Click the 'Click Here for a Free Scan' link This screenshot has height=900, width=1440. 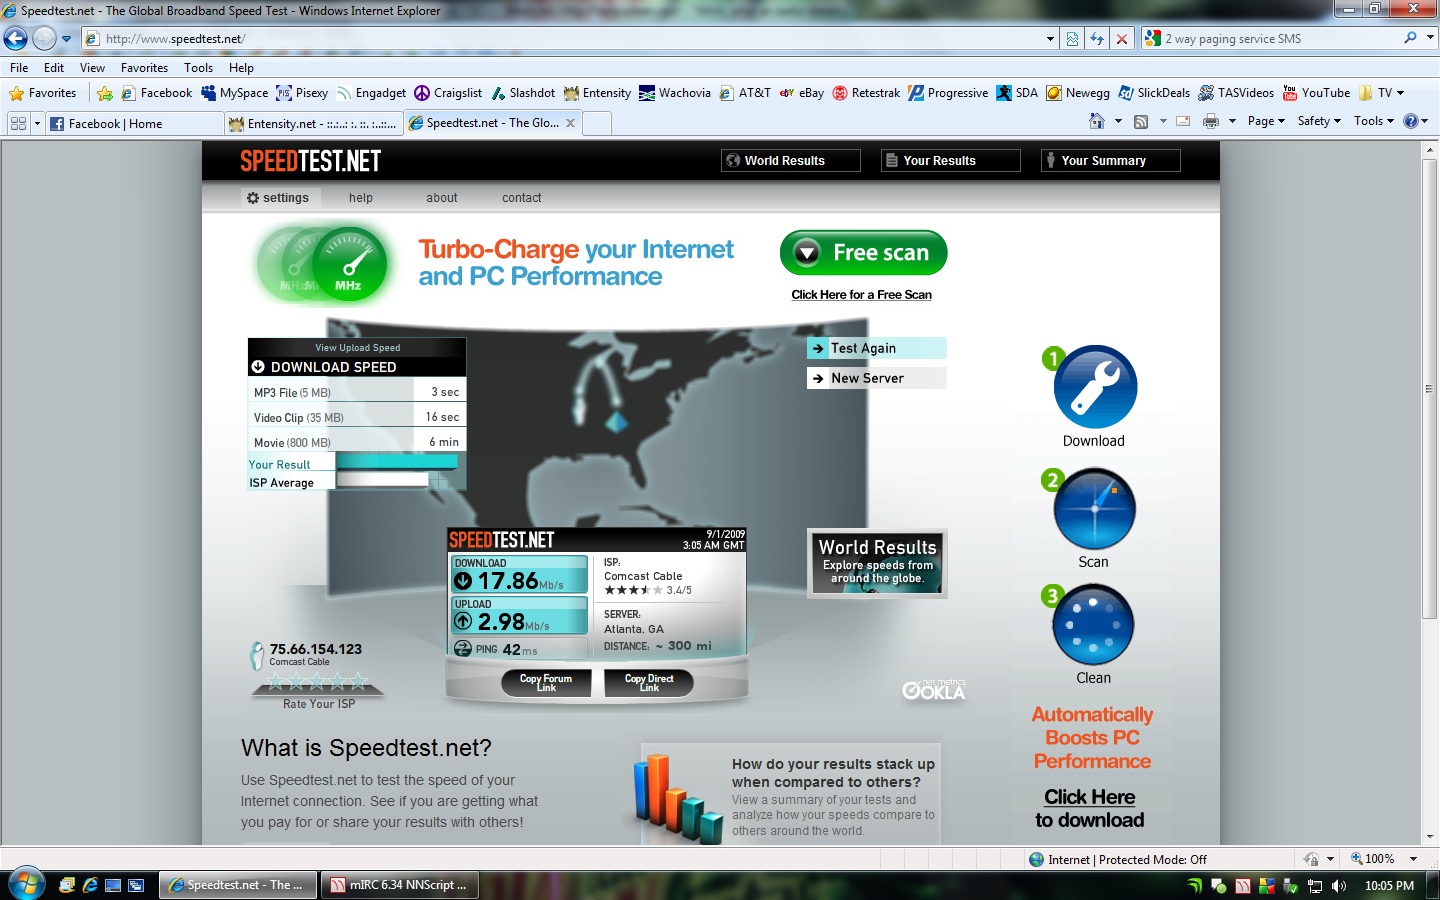point(861,295)
